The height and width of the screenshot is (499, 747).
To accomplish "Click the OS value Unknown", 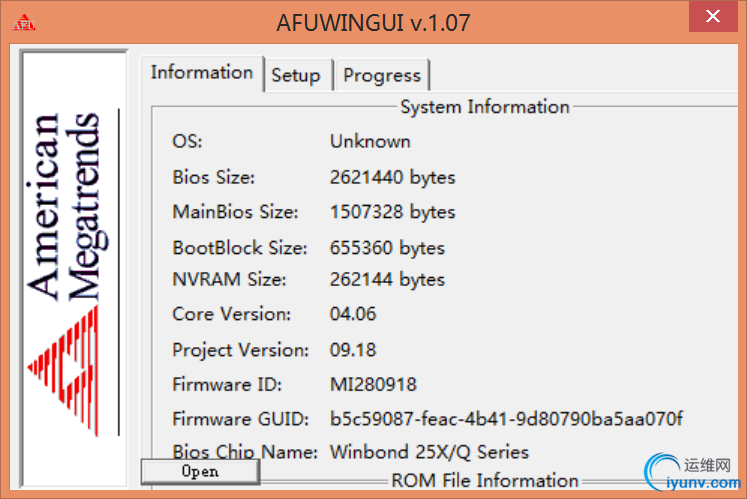I will 370,141.
